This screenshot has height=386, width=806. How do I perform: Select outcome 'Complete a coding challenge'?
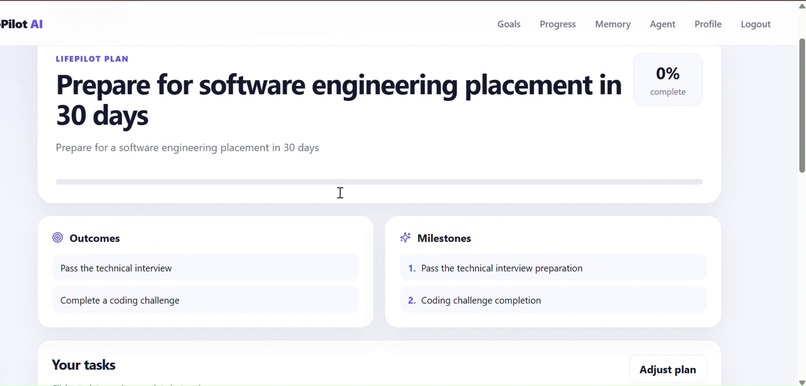205,300
